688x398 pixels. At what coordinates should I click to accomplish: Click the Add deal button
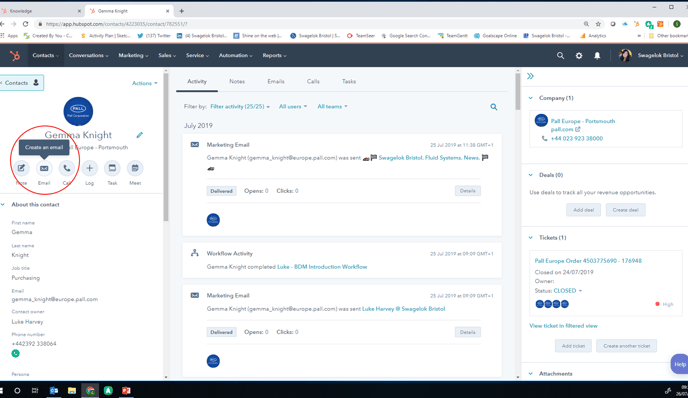584,210
